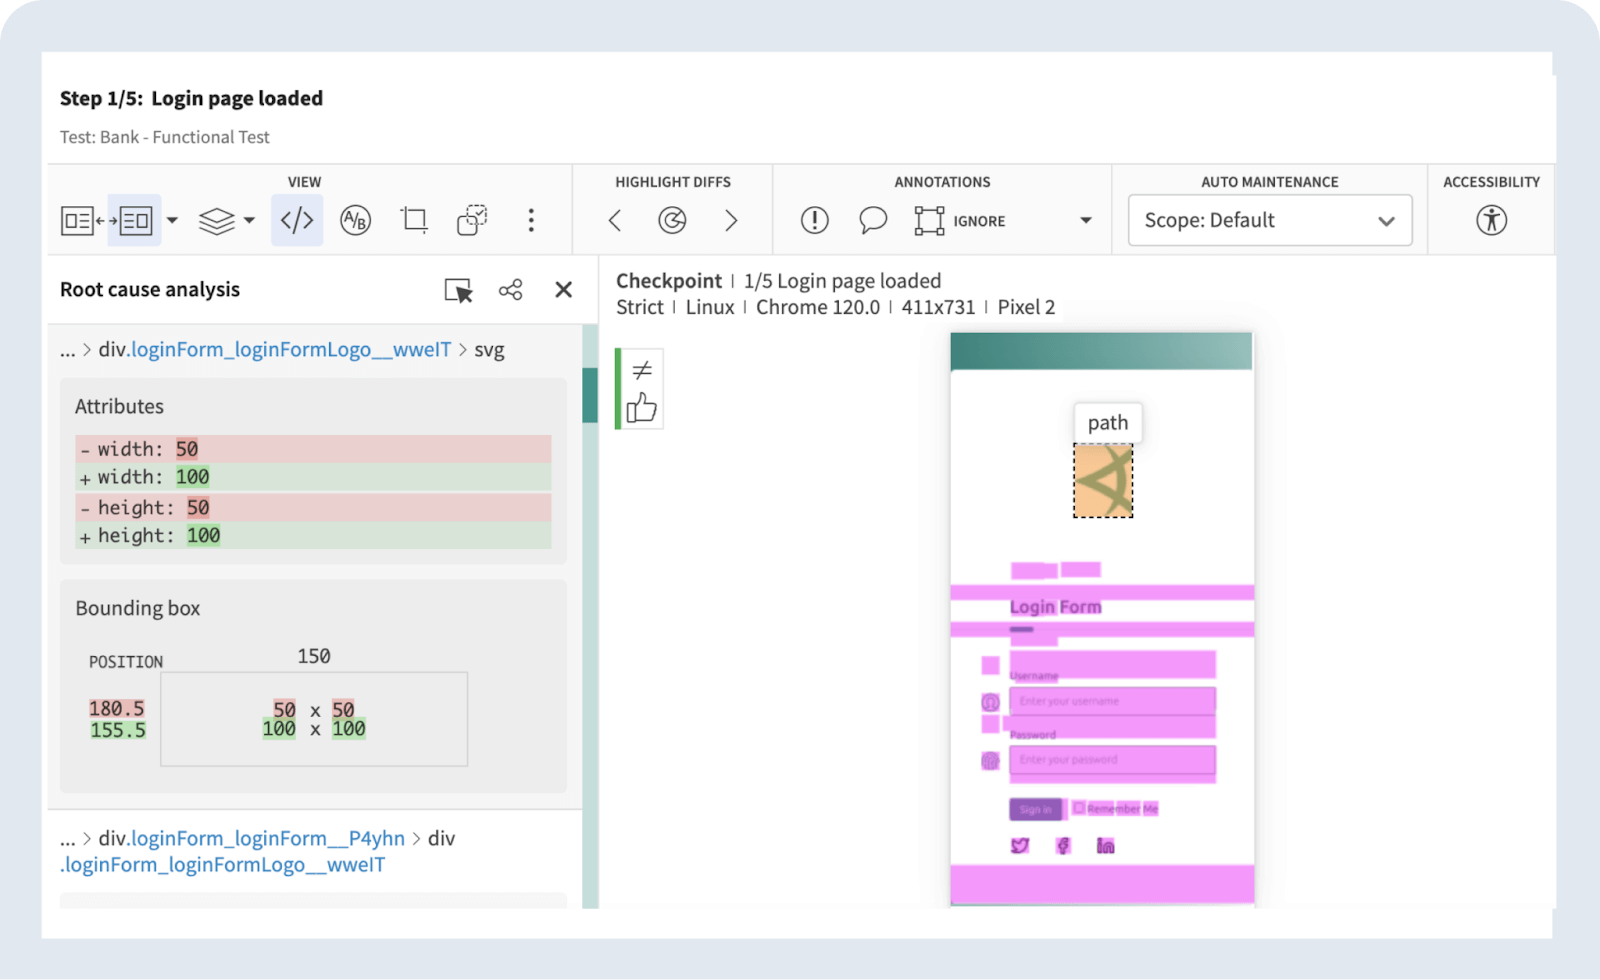Click the element selector cursor icon
Screen dimensions: 1600x980
458,290
